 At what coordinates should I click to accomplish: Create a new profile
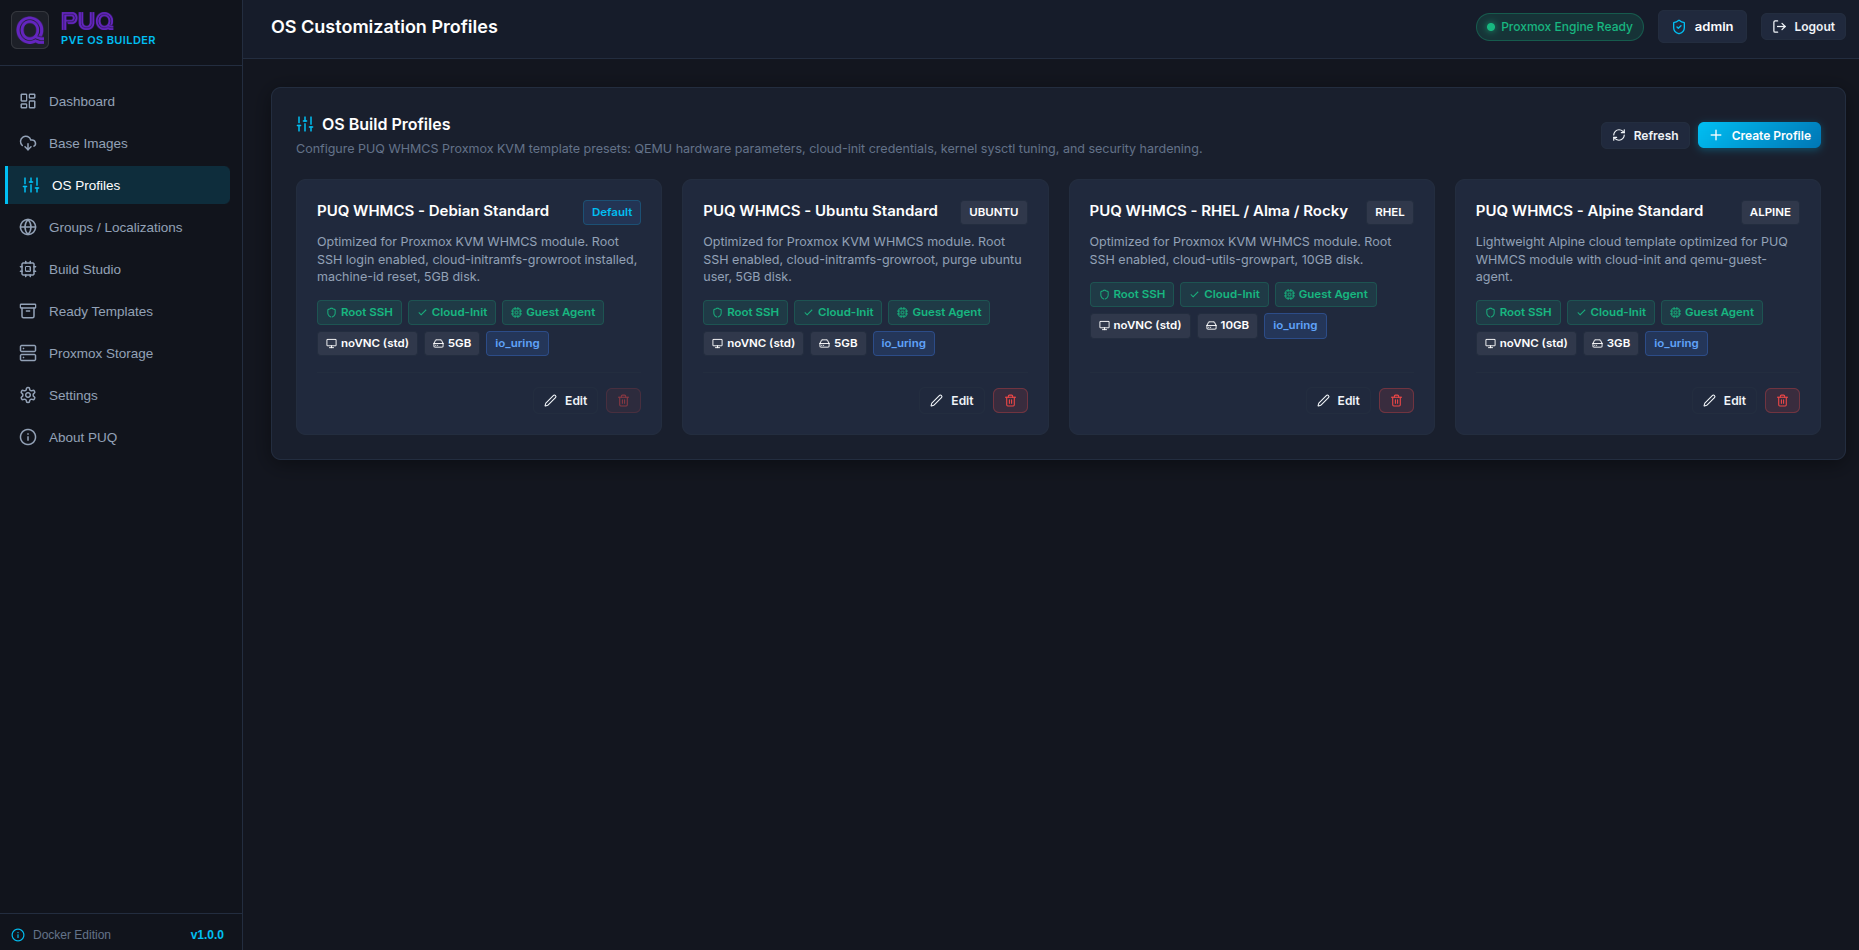(x=1759, y=135)
